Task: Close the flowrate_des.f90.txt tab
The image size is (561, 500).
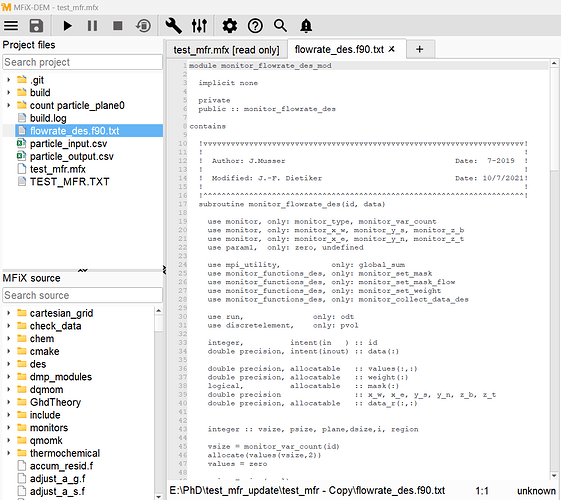Action: click(392, 49)
